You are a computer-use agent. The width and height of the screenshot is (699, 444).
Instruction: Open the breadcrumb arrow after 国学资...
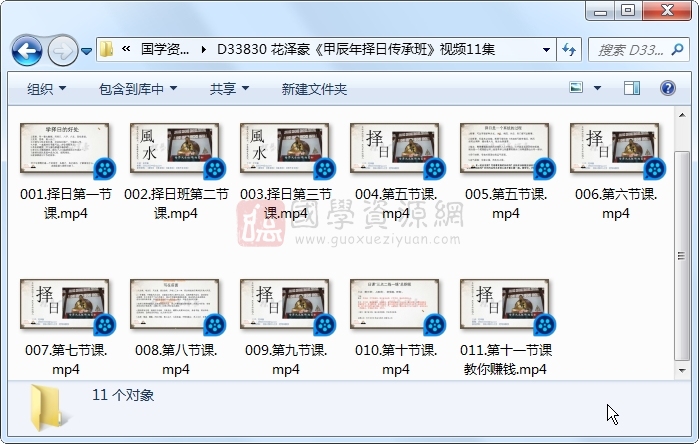point(204,49)
